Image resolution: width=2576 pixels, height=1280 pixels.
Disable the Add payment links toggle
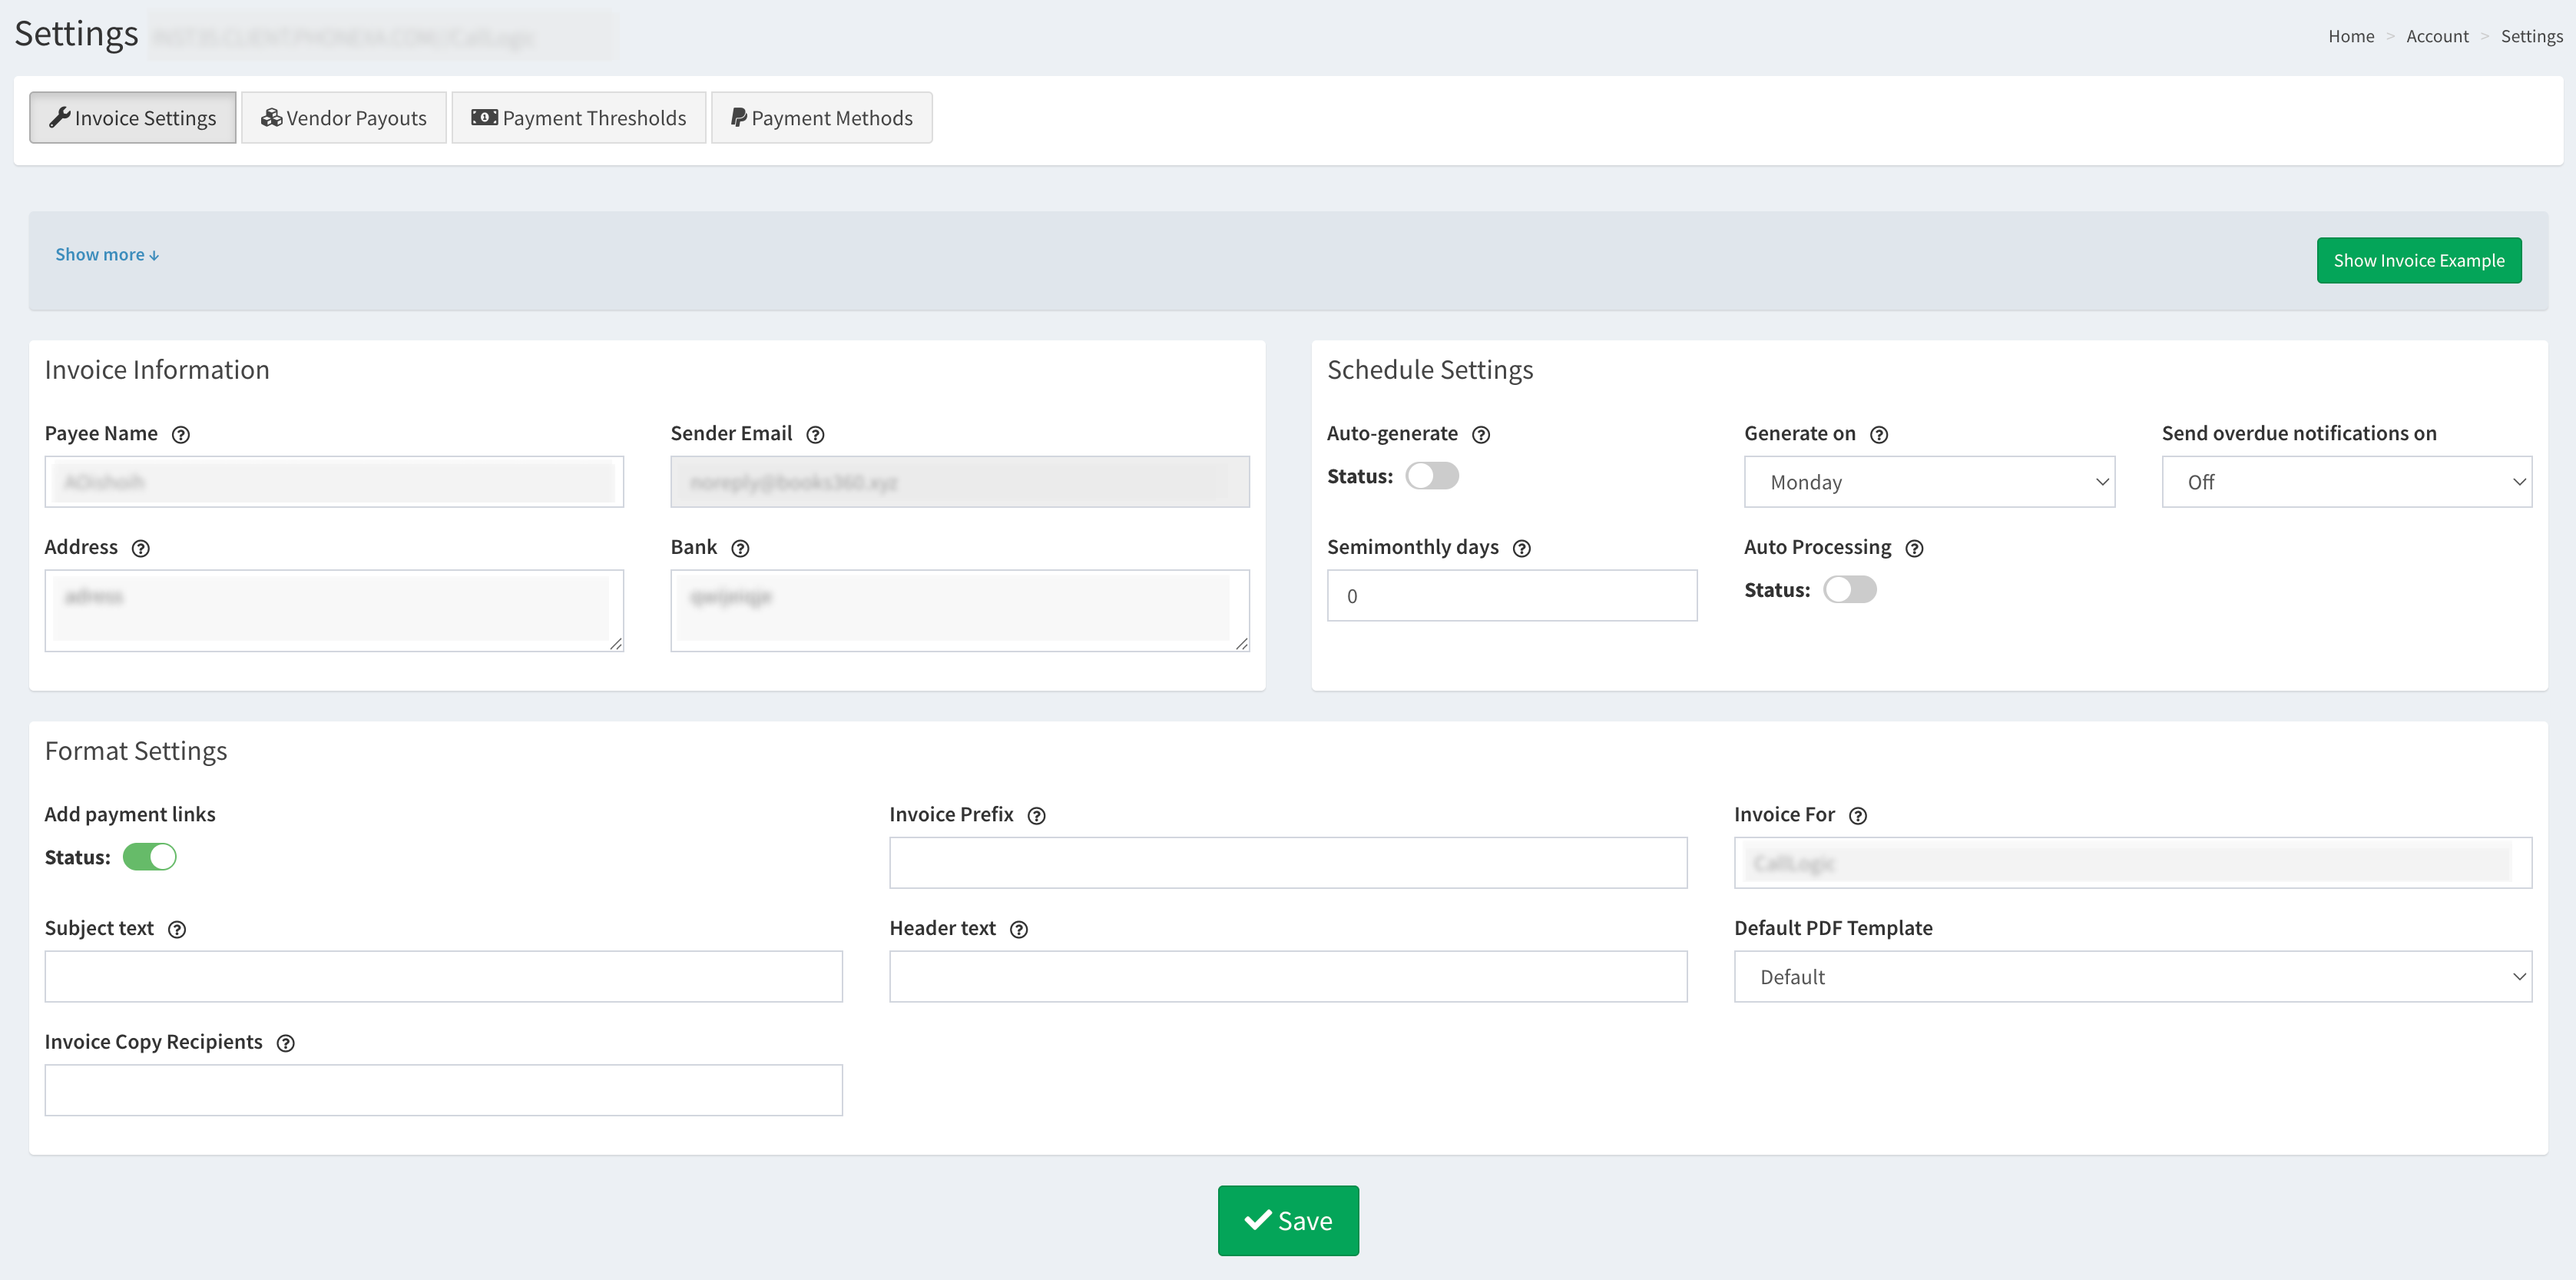tap(150, 857)
